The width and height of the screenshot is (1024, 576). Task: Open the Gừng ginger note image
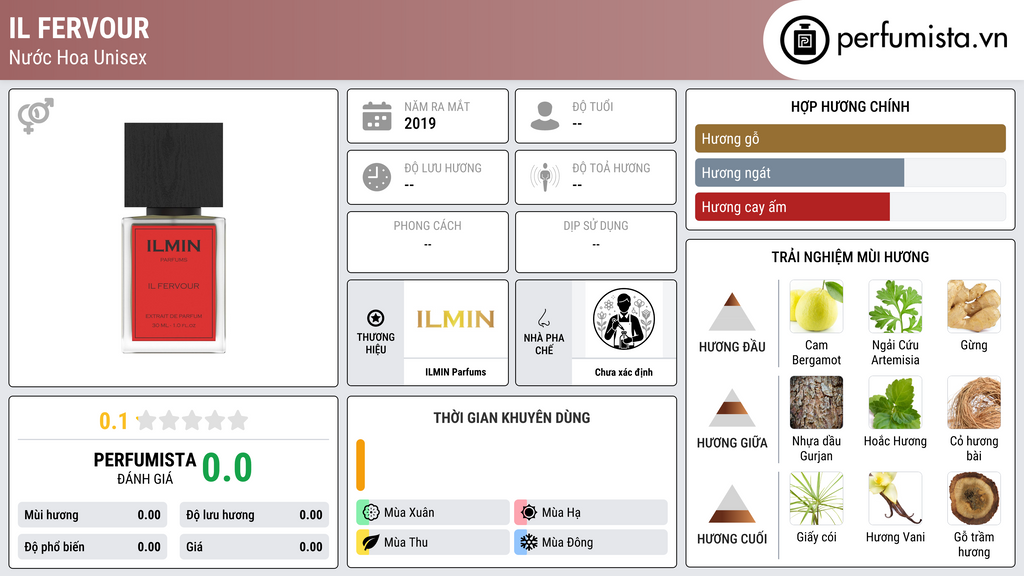click(x=974, y=306)
